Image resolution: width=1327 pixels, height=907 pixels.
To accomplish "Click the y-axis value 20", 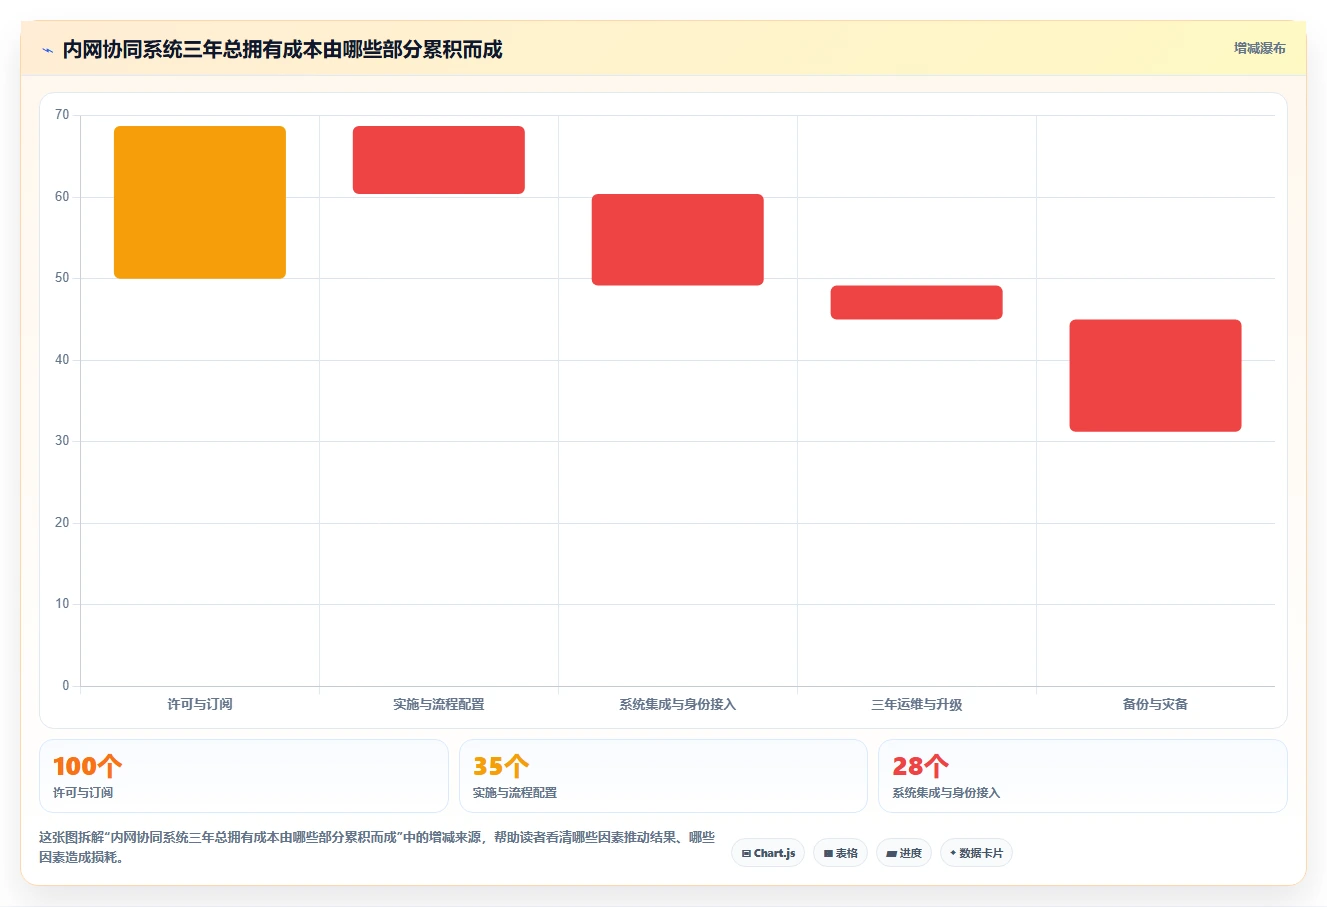I will (62, 523).
